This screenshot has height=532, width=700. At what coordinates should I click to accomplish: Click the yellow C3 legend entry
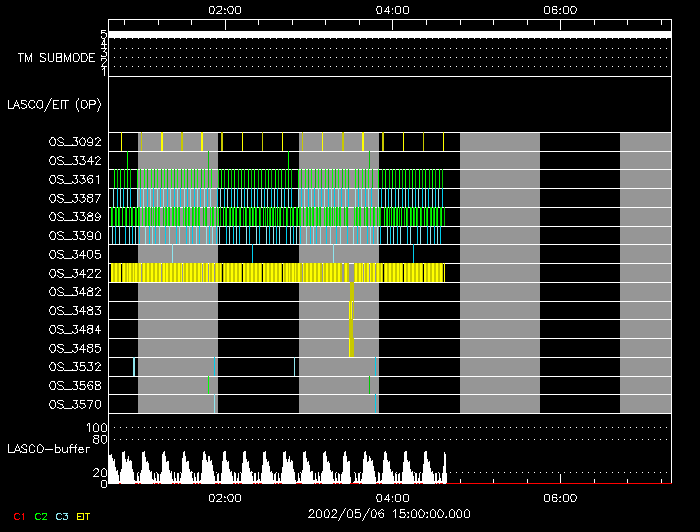(x=62, y=516)
